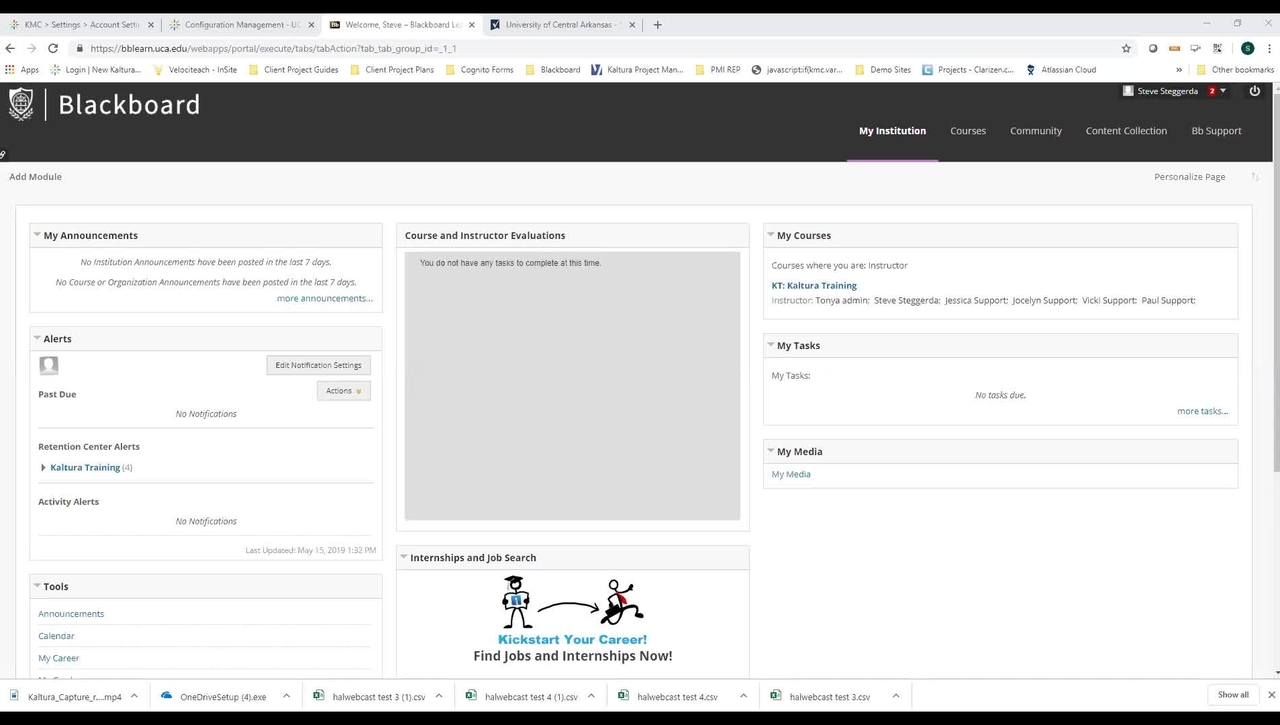Screen dimensions: 1280x725
Task: Close the University of Central Arkansas tab
Action: pos(632,25)
